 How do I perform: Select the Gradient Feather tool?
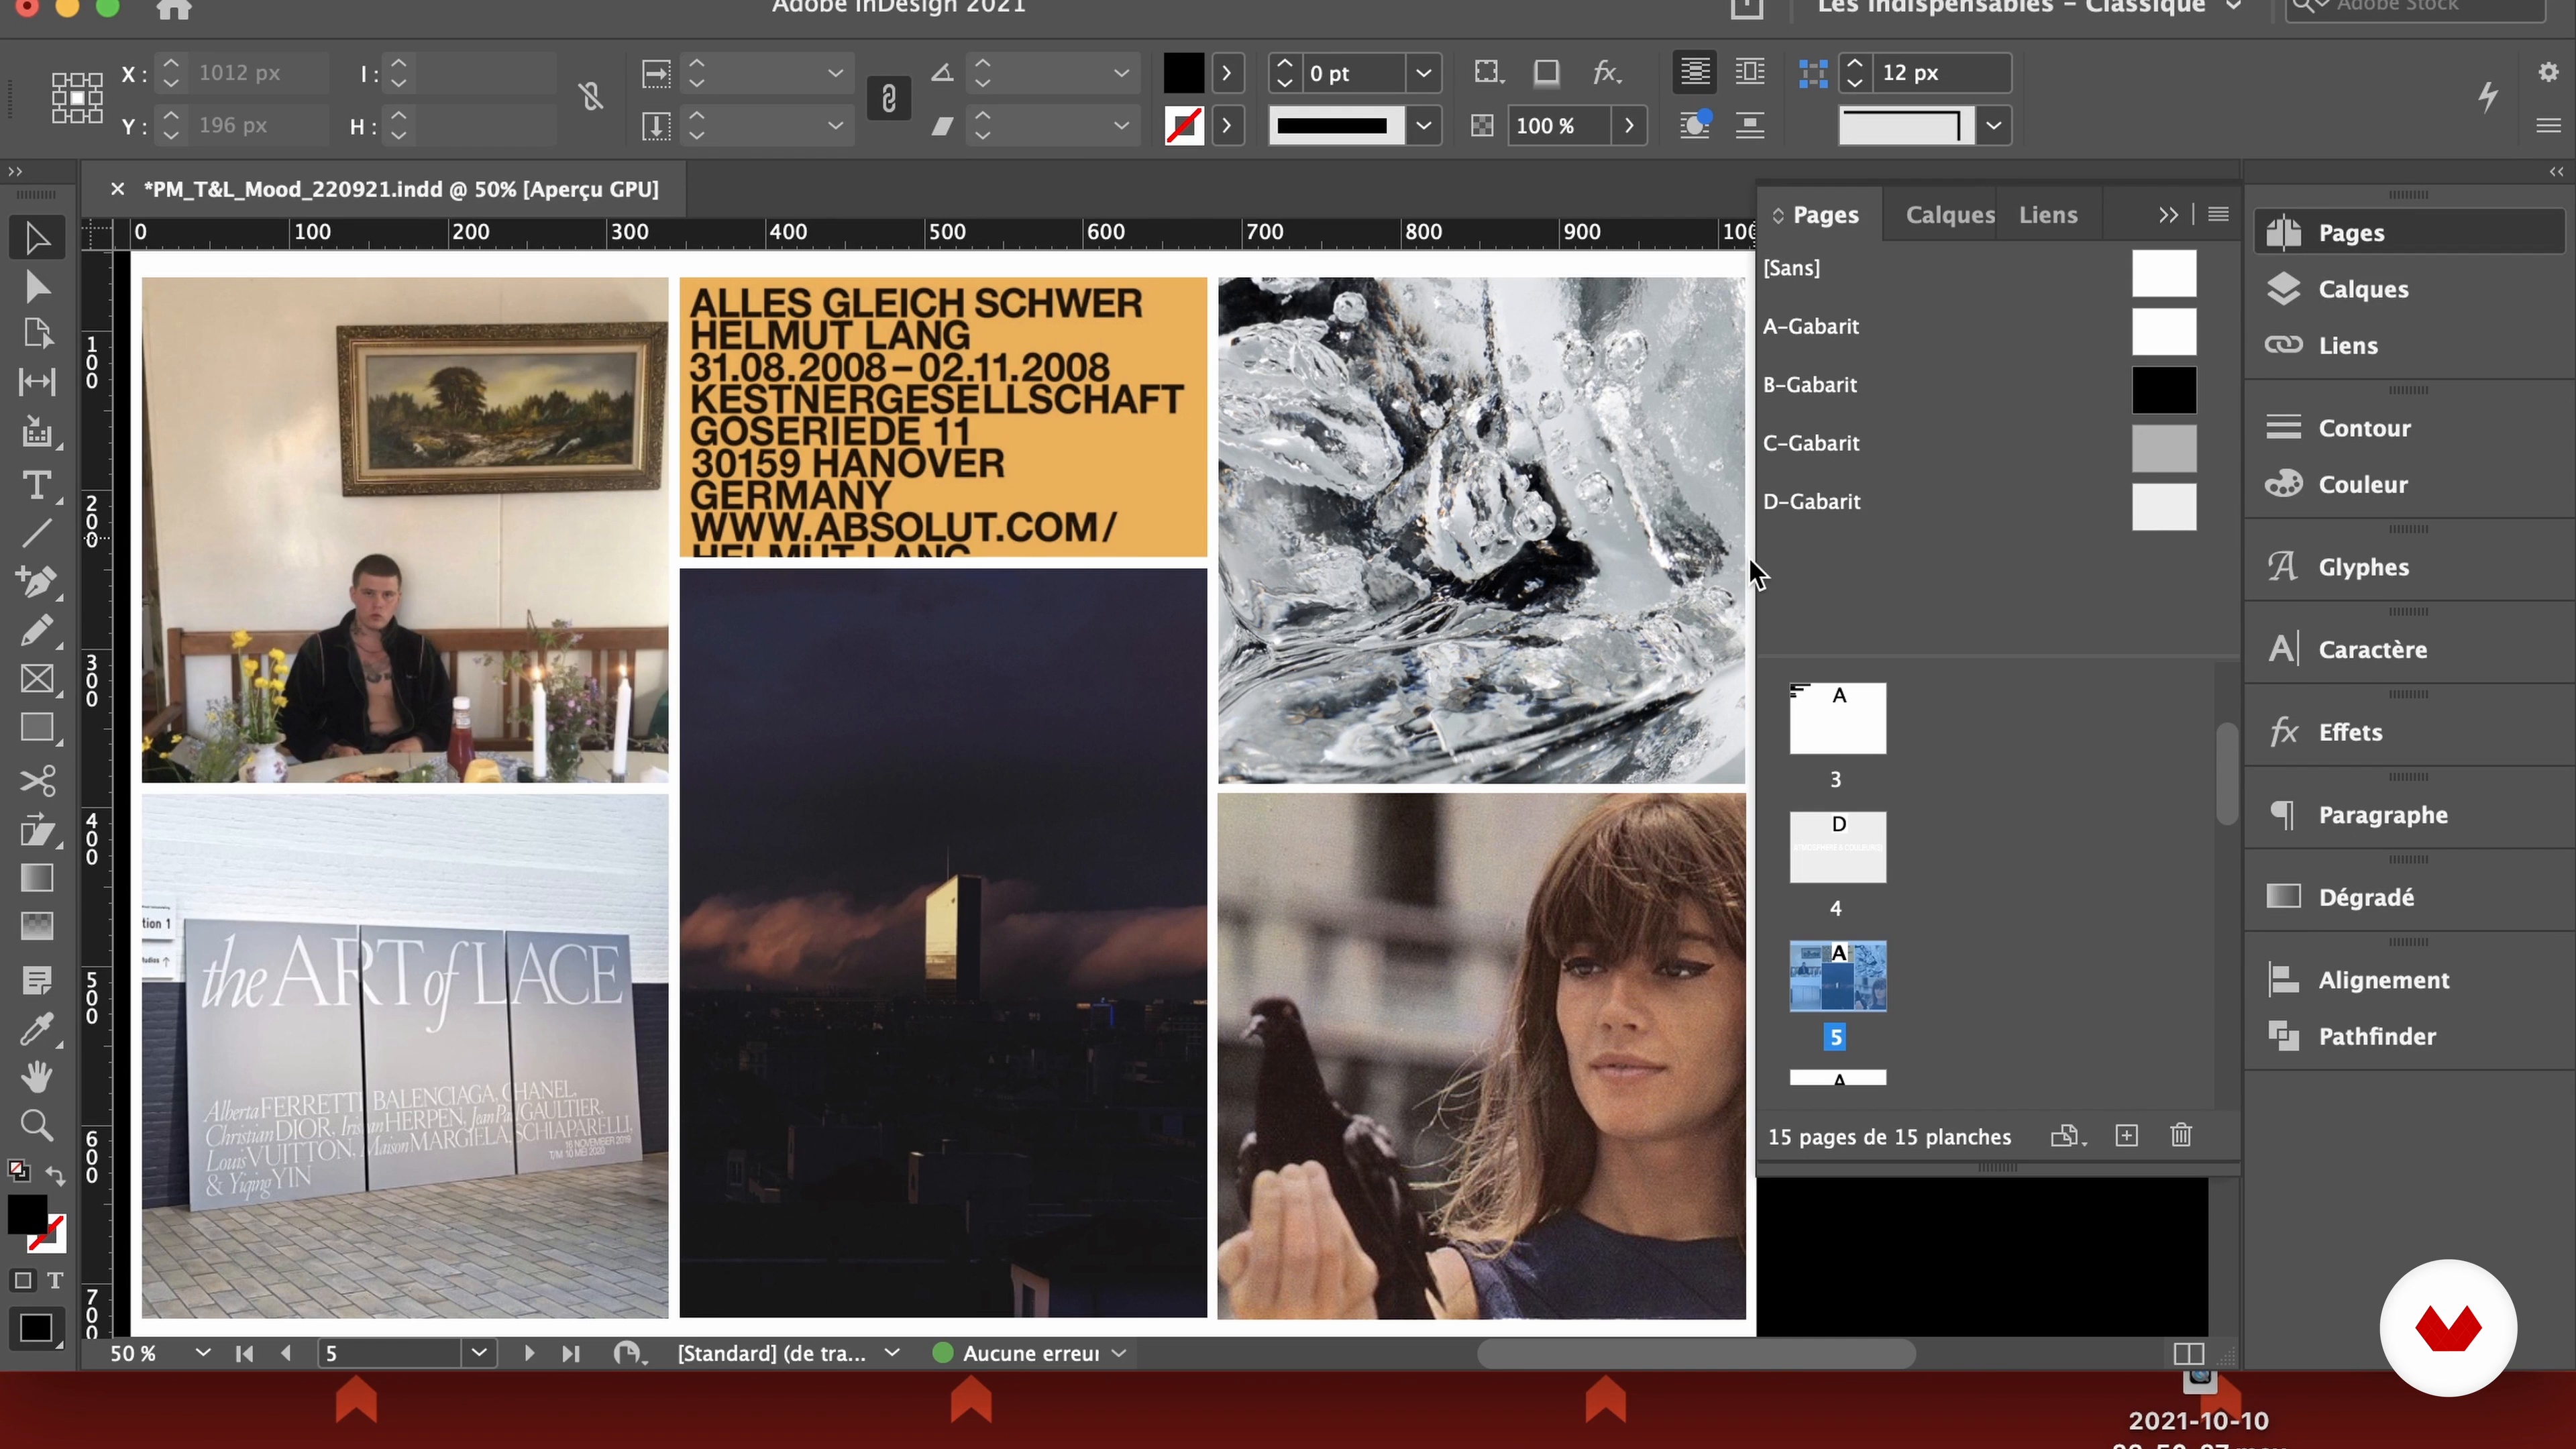tap(37, 926)
